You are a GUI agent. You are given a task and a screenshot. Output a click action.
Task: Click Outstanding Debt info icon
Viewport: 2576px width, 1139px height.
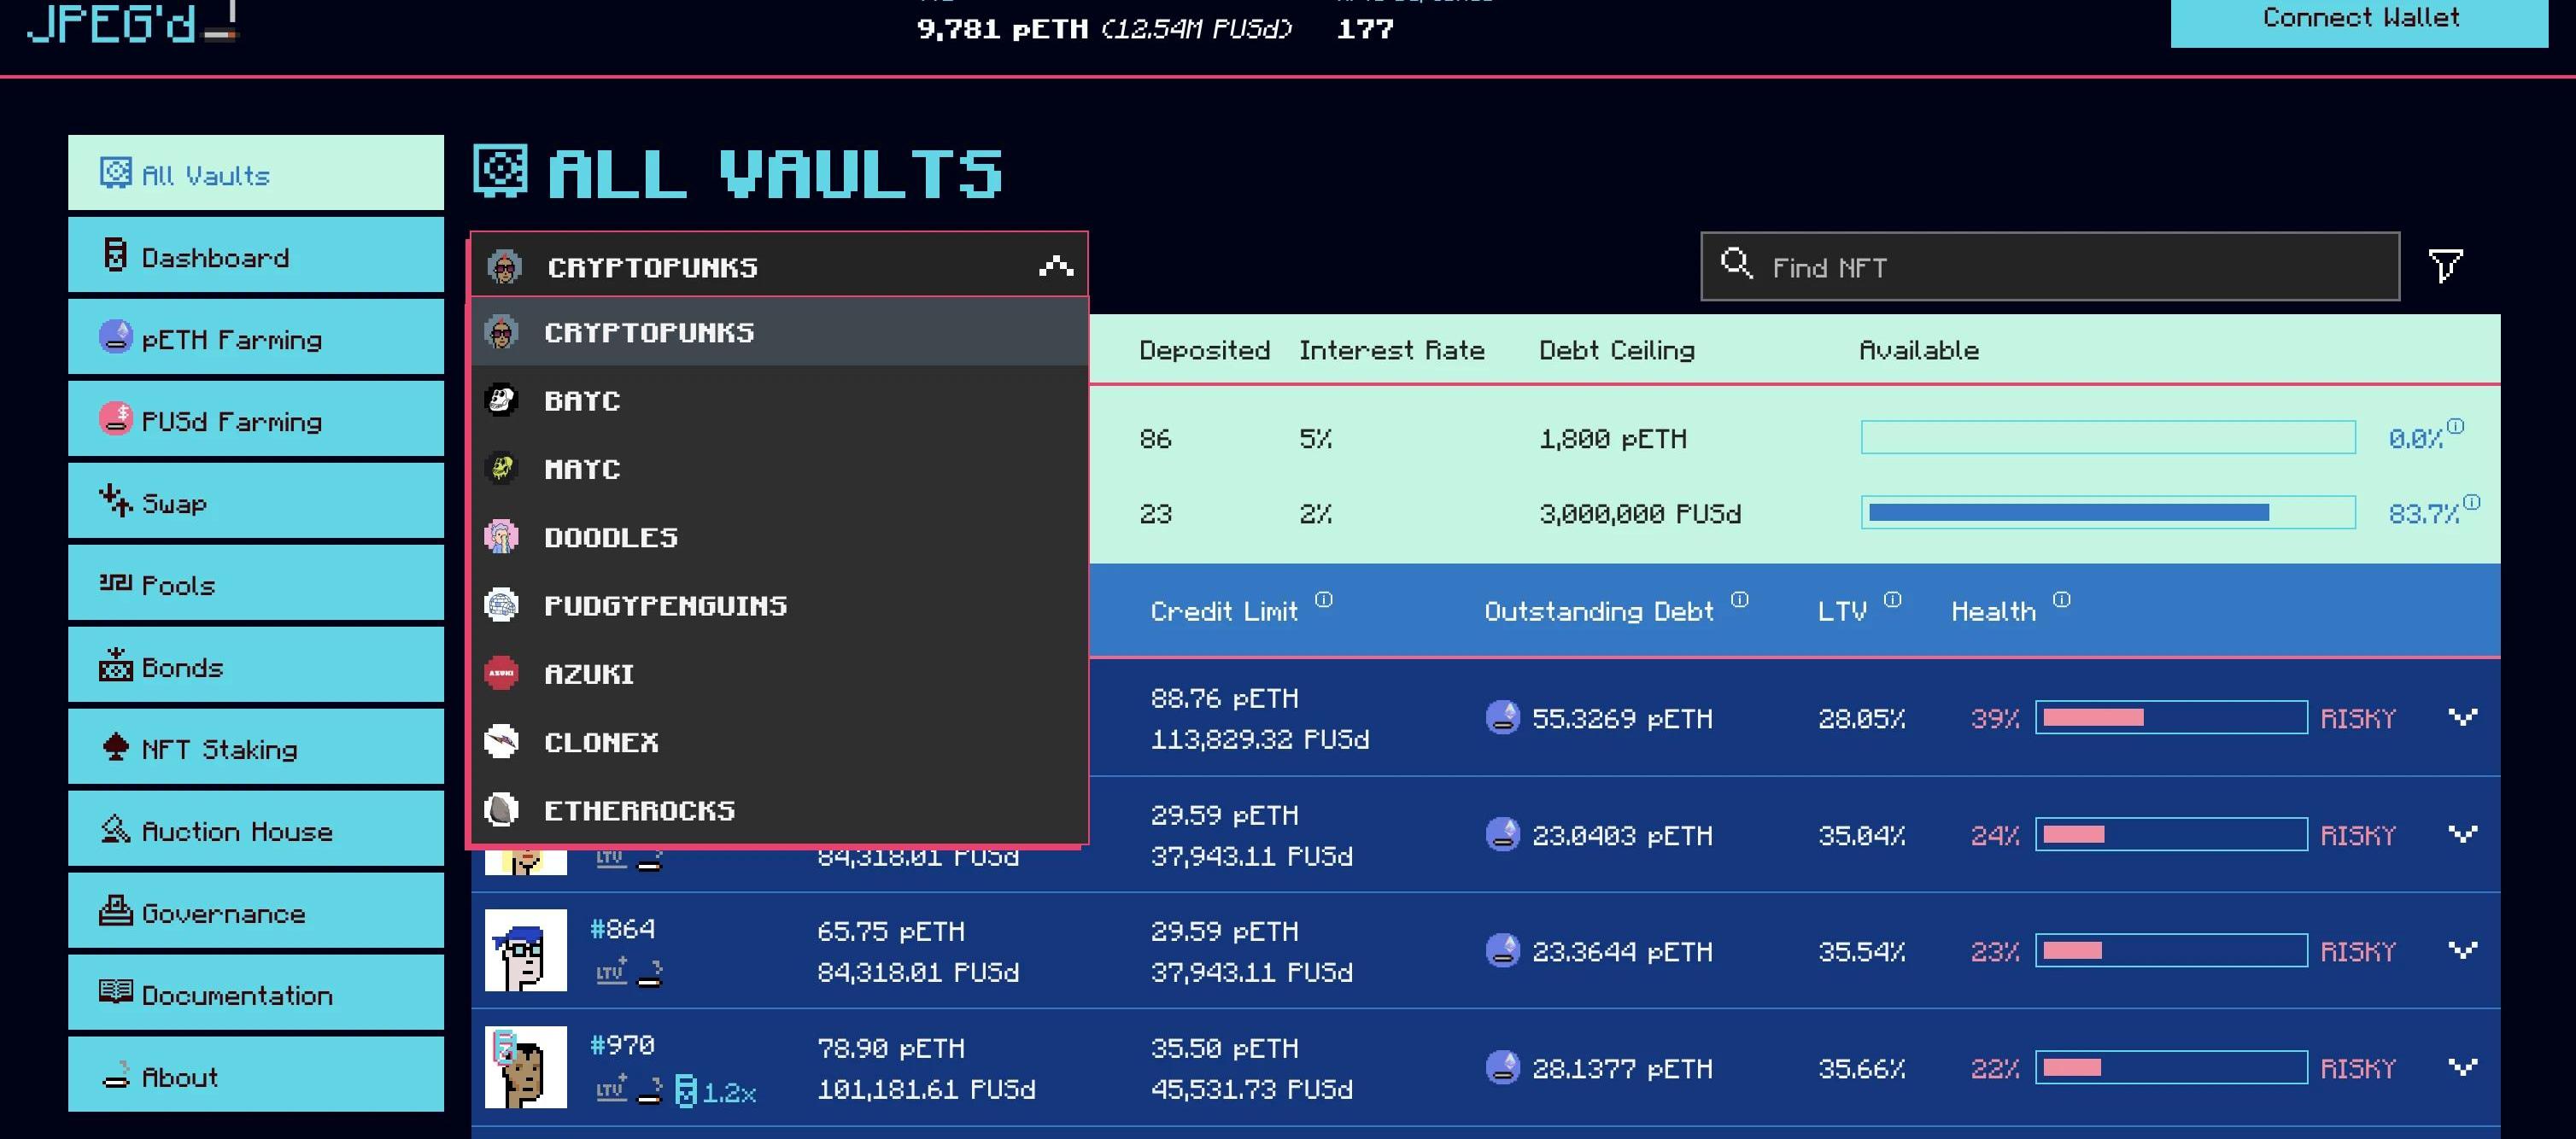pyautogui.click(x=1740, y=599)
